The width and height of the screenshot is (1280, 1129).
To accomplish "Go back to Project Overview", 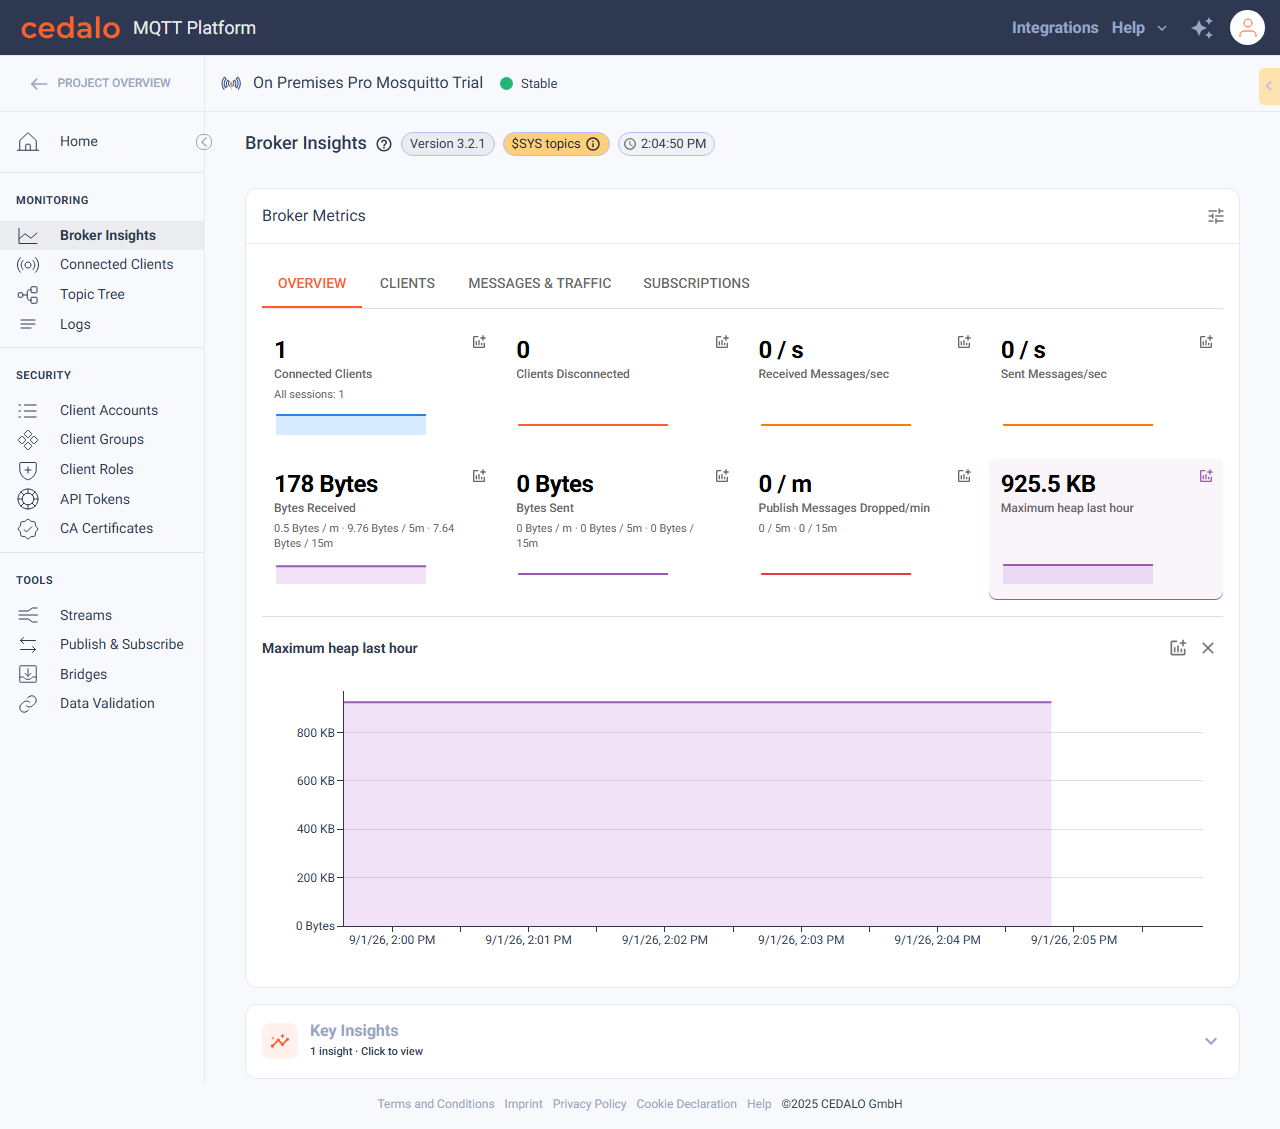I will (x=100, y=83).
